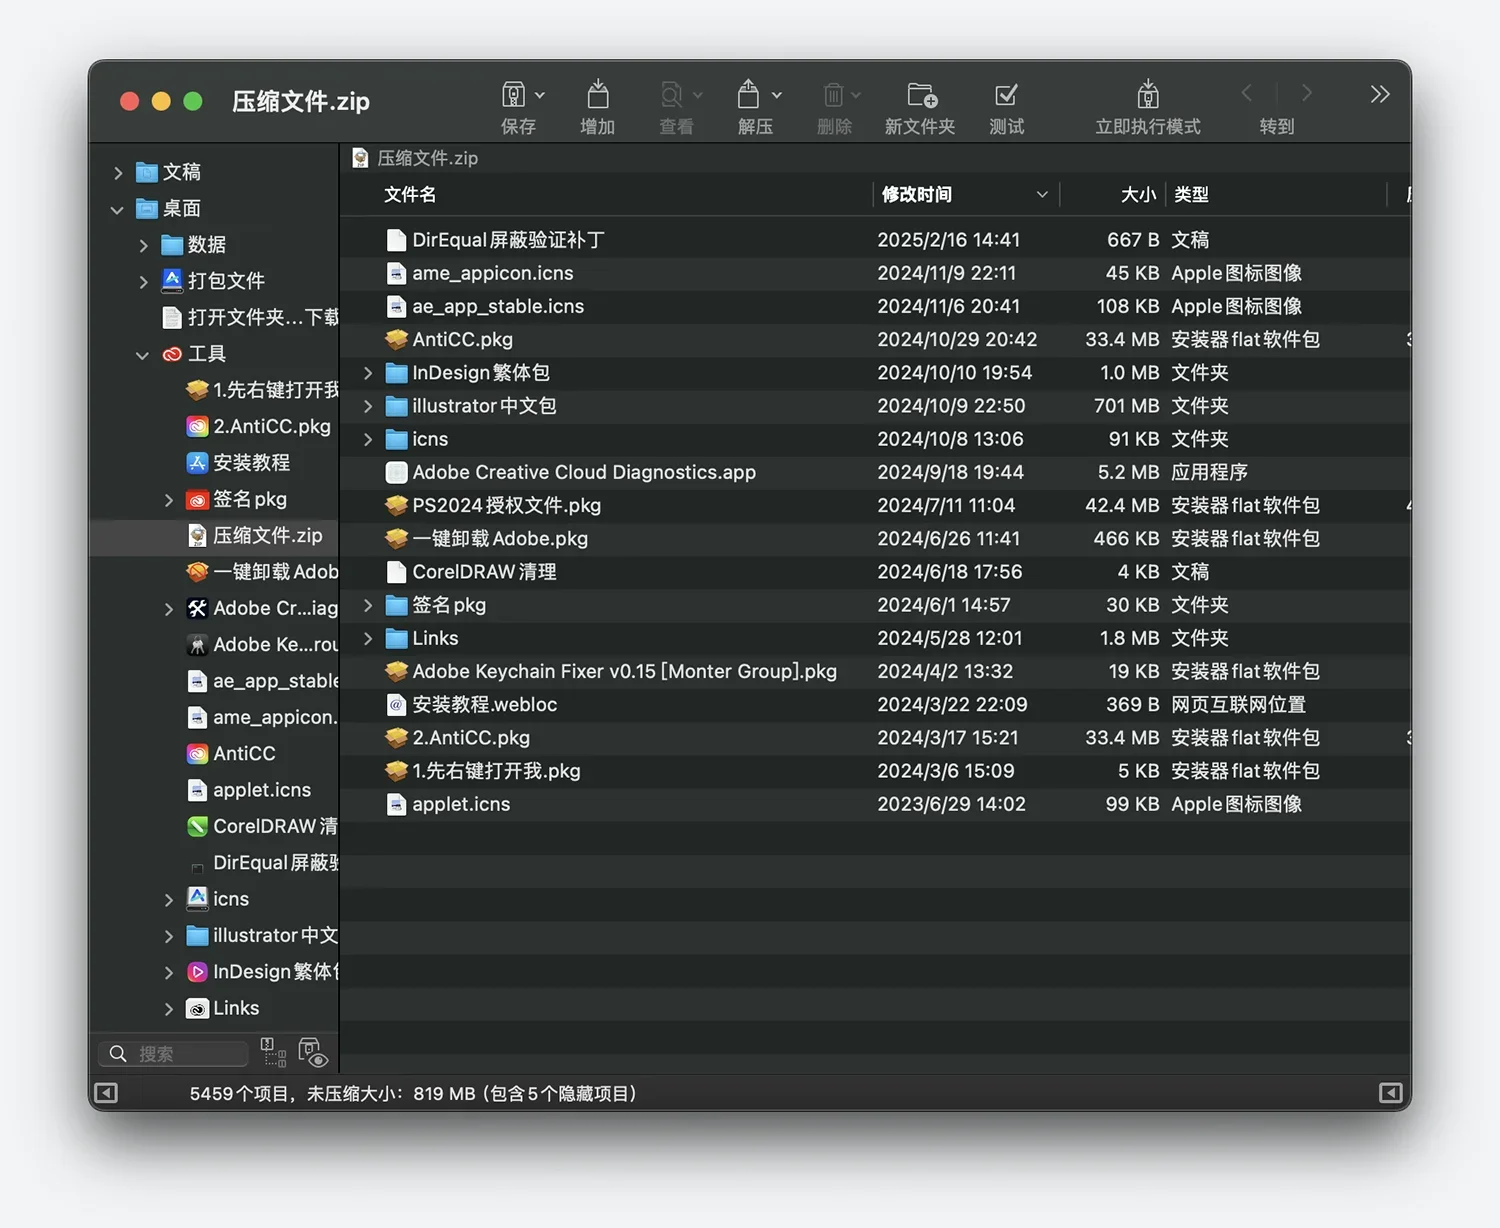Toggle left sidebar with bottom-left status icon
This screenshot has height=1228, width=1500.
(106, 1093)
